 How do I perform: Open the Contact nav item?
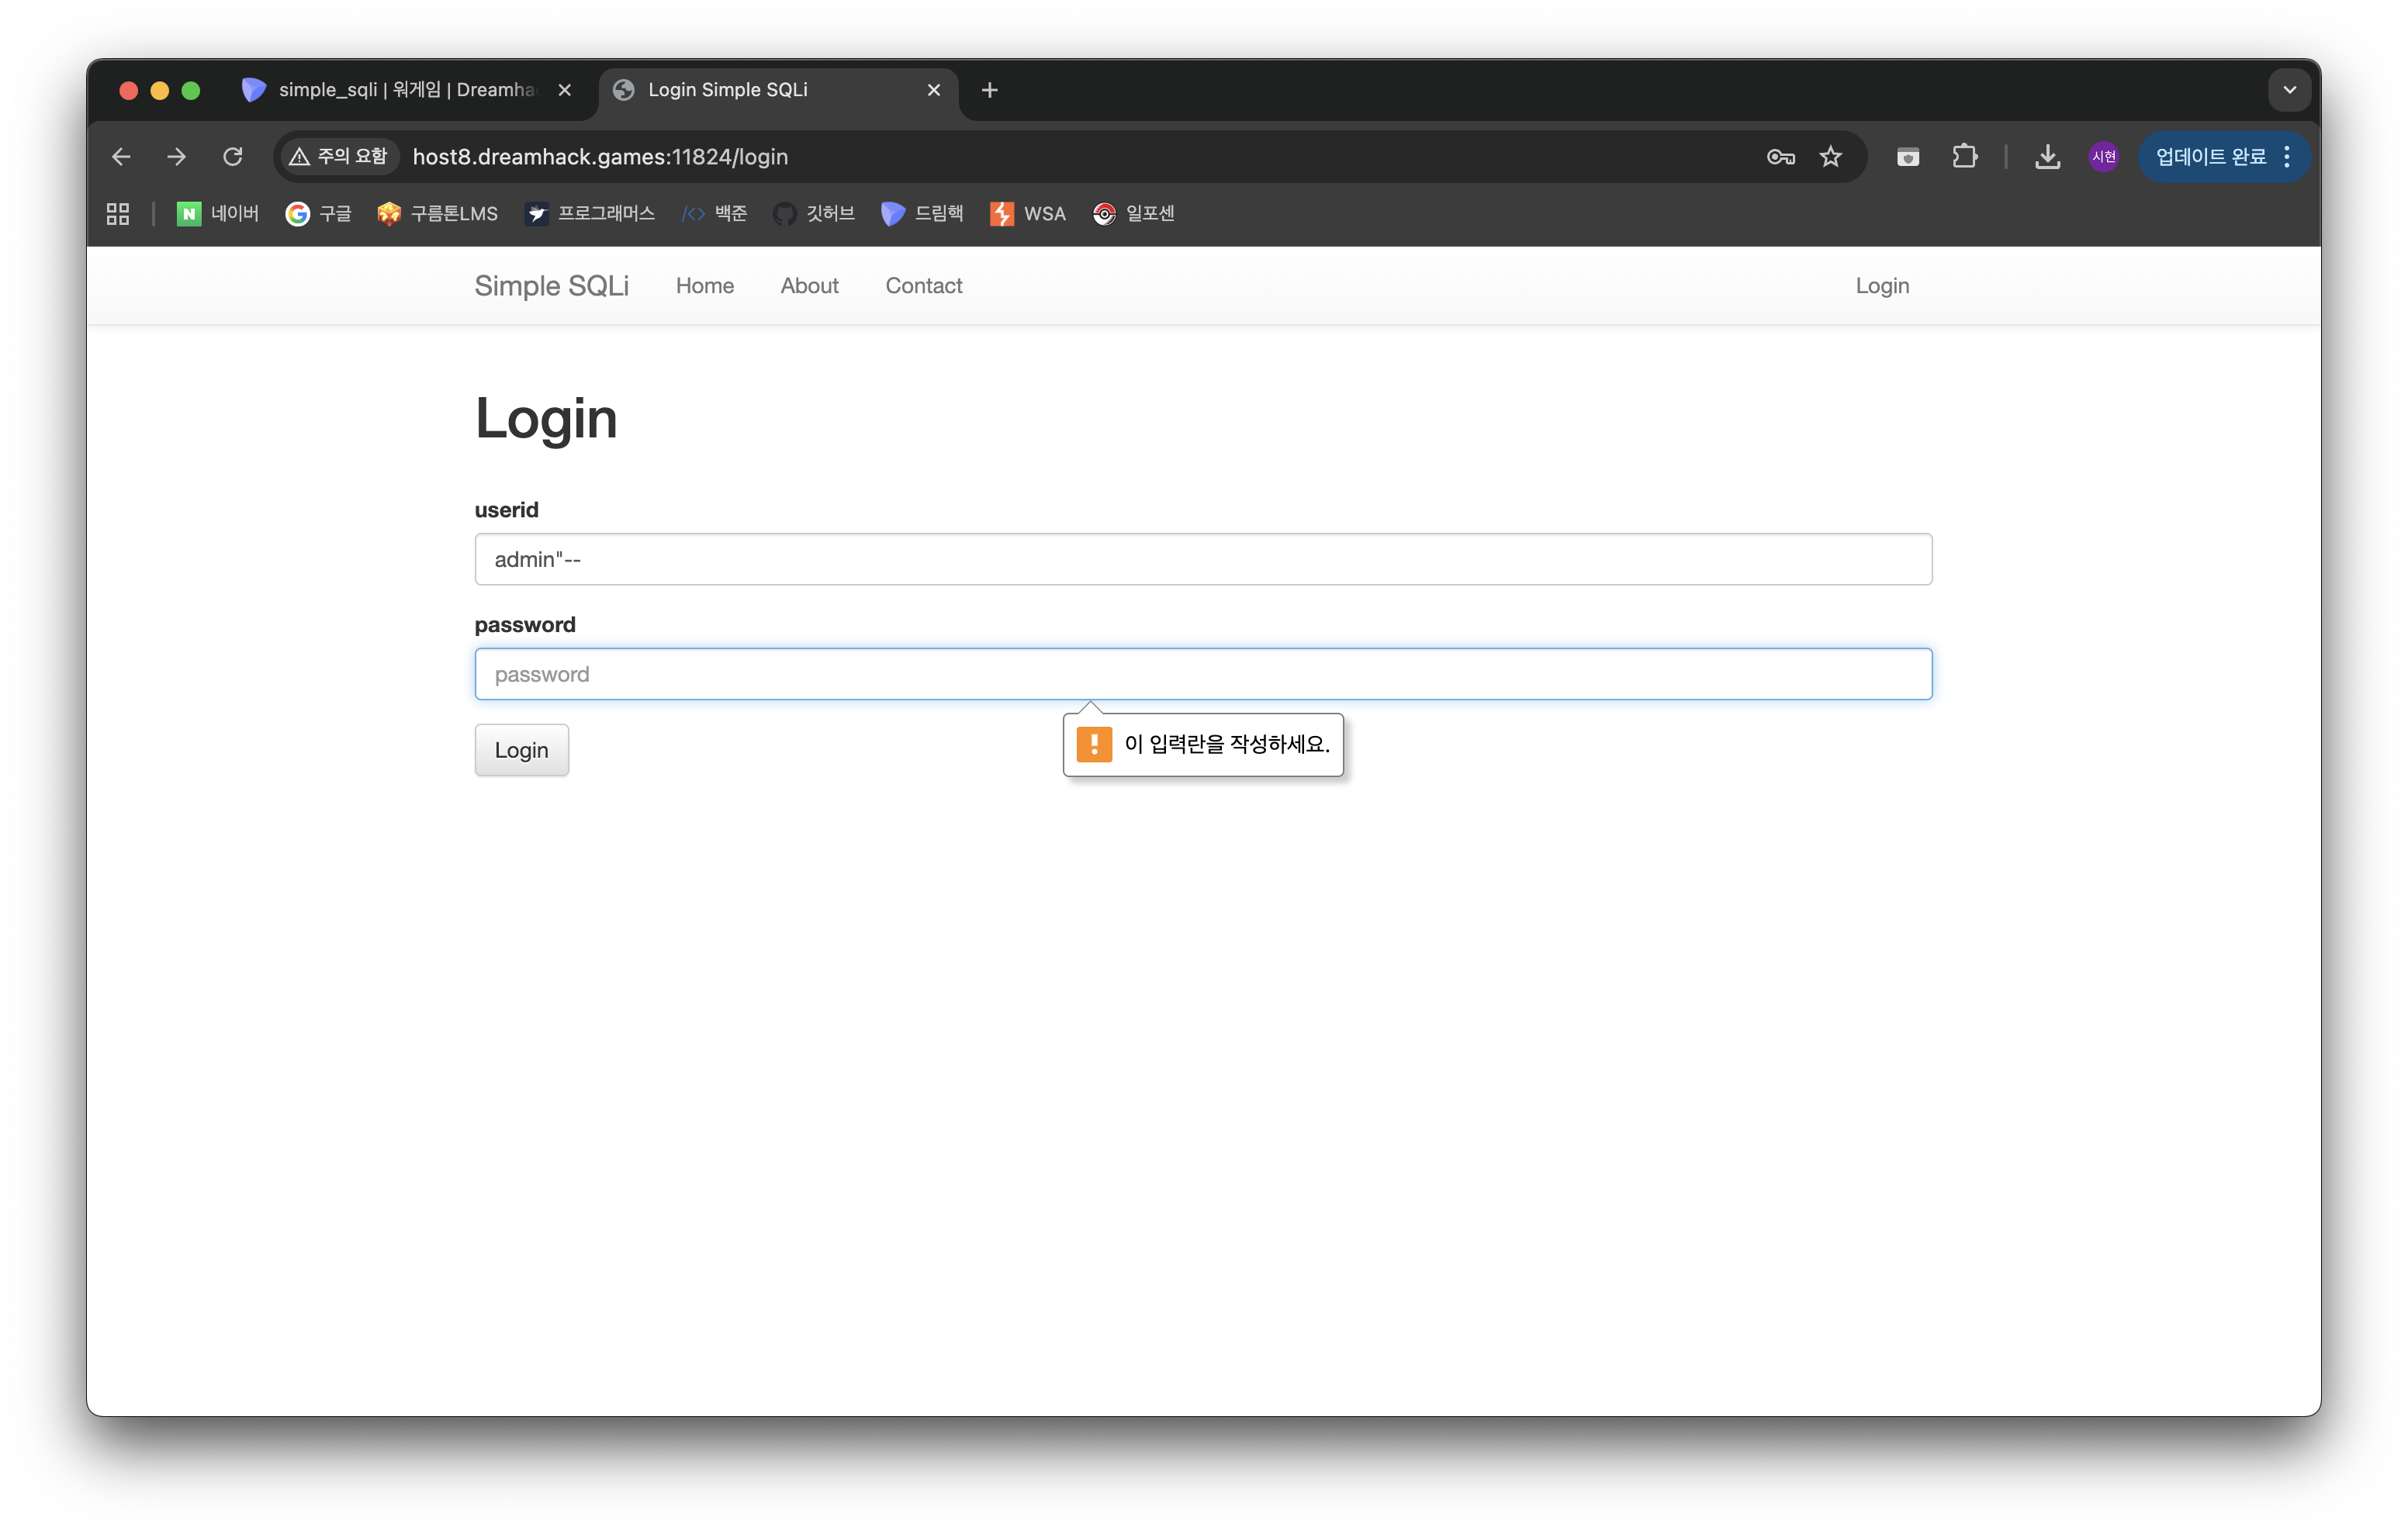click(x=923, y=286)
